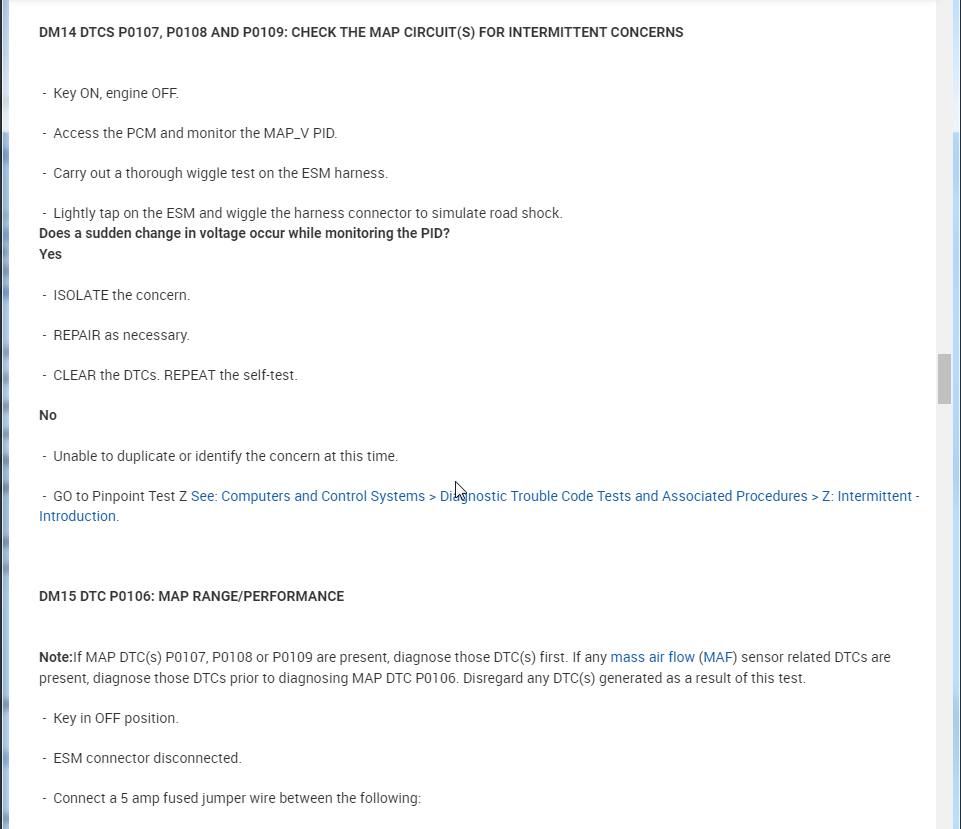Image resolution: width=961 pixels, height=829 pixels.
Task: Click the vertical scrollbar thumb
Action: (944, 378)
